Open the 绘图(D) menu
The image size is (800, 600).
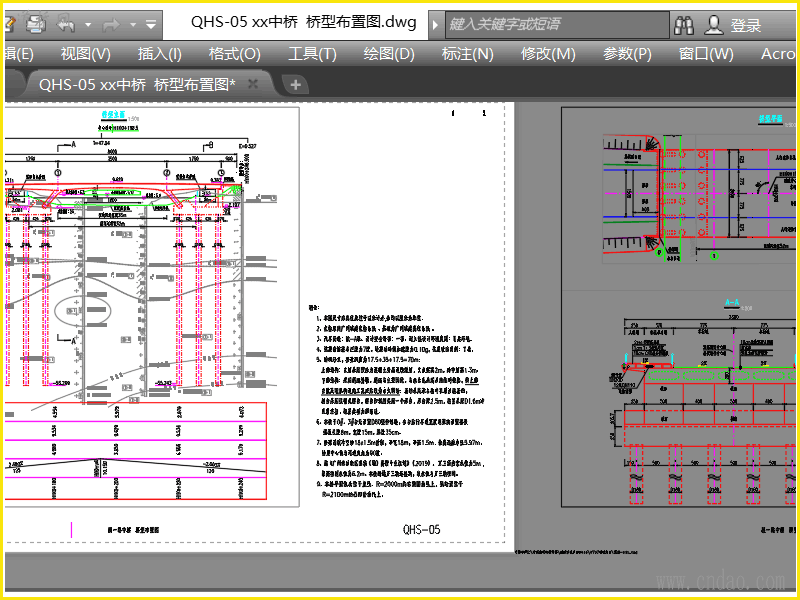389,54
